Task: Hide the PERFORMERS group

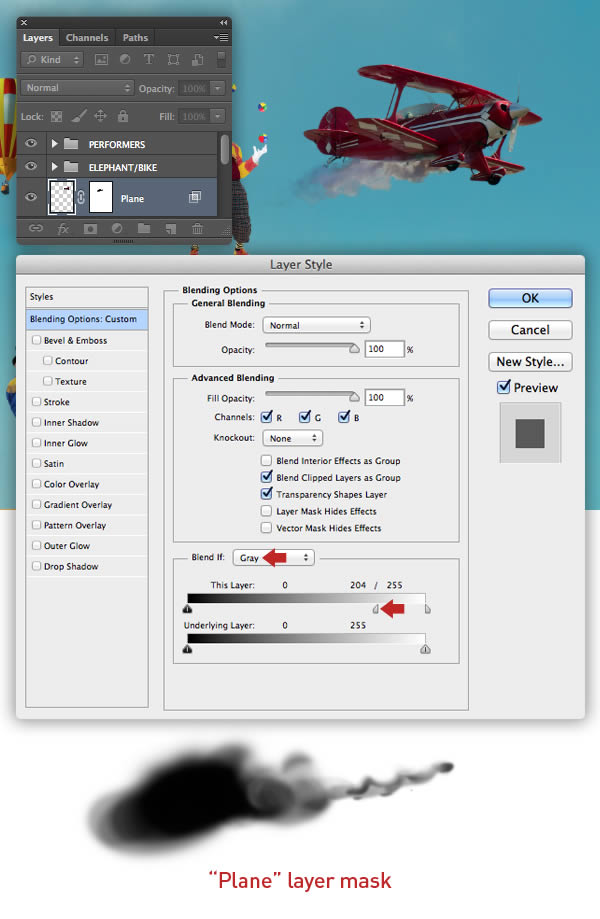Action: (x=30, y=144)
